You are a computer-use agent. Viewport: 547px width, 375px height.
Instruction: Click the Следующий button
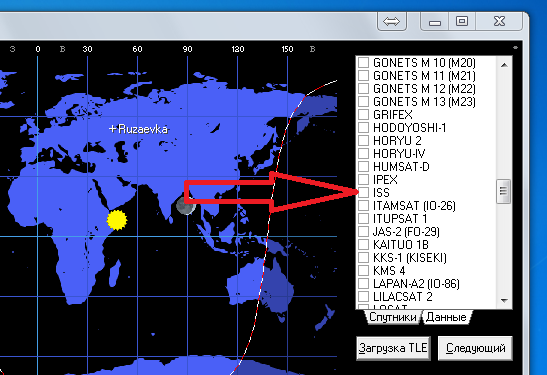click(x=475, y=348)
